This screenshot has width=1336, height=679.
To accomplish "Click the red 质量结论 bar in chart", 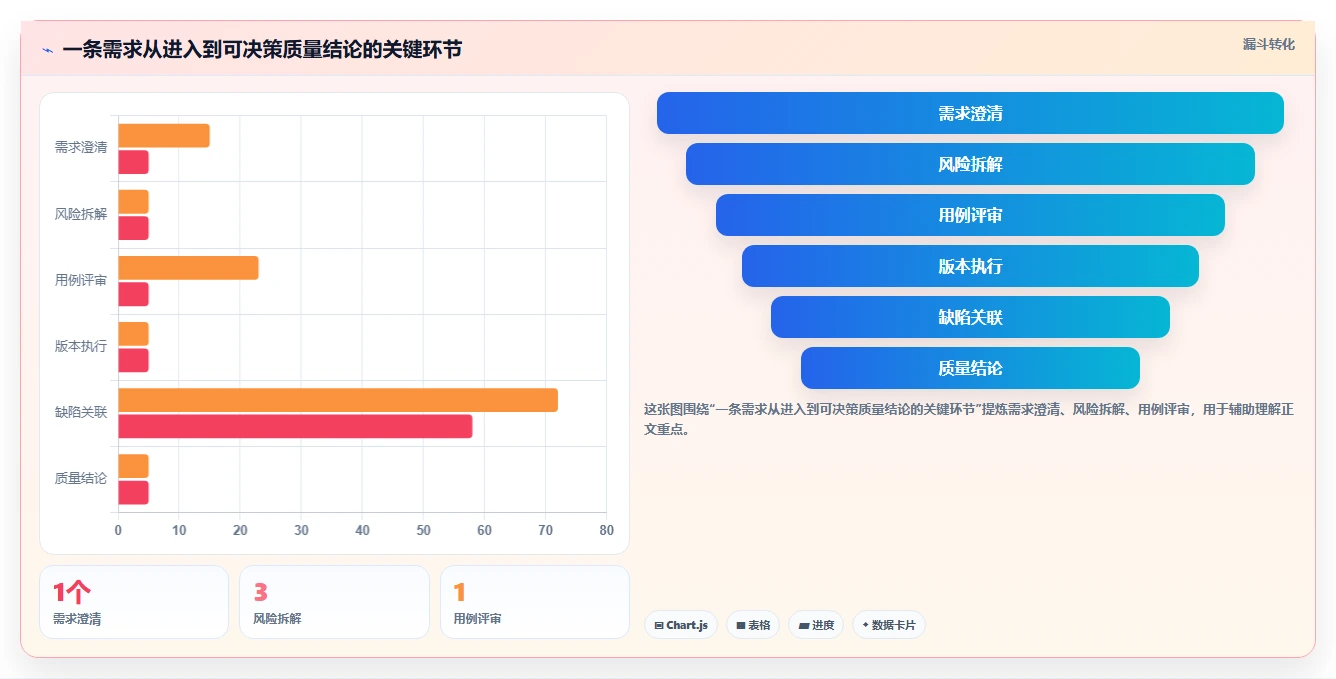I will (x=134, y=493).
